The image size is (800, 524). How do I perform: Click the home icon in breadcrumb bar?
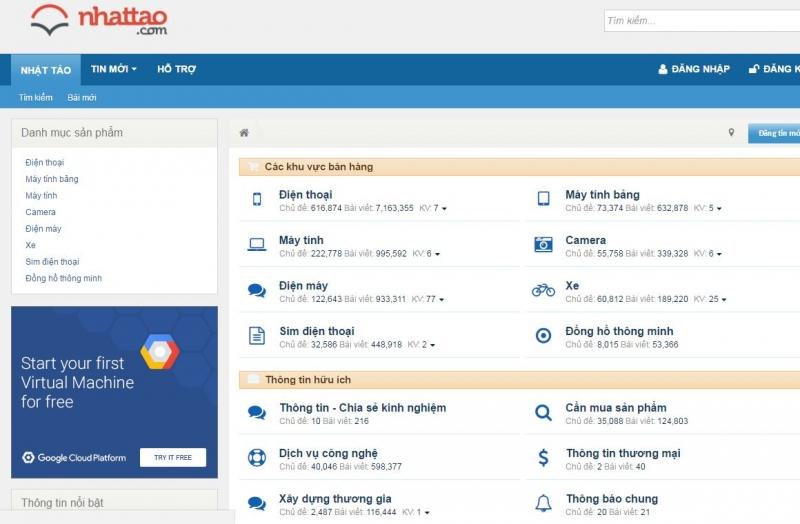[x=244, y=133]
